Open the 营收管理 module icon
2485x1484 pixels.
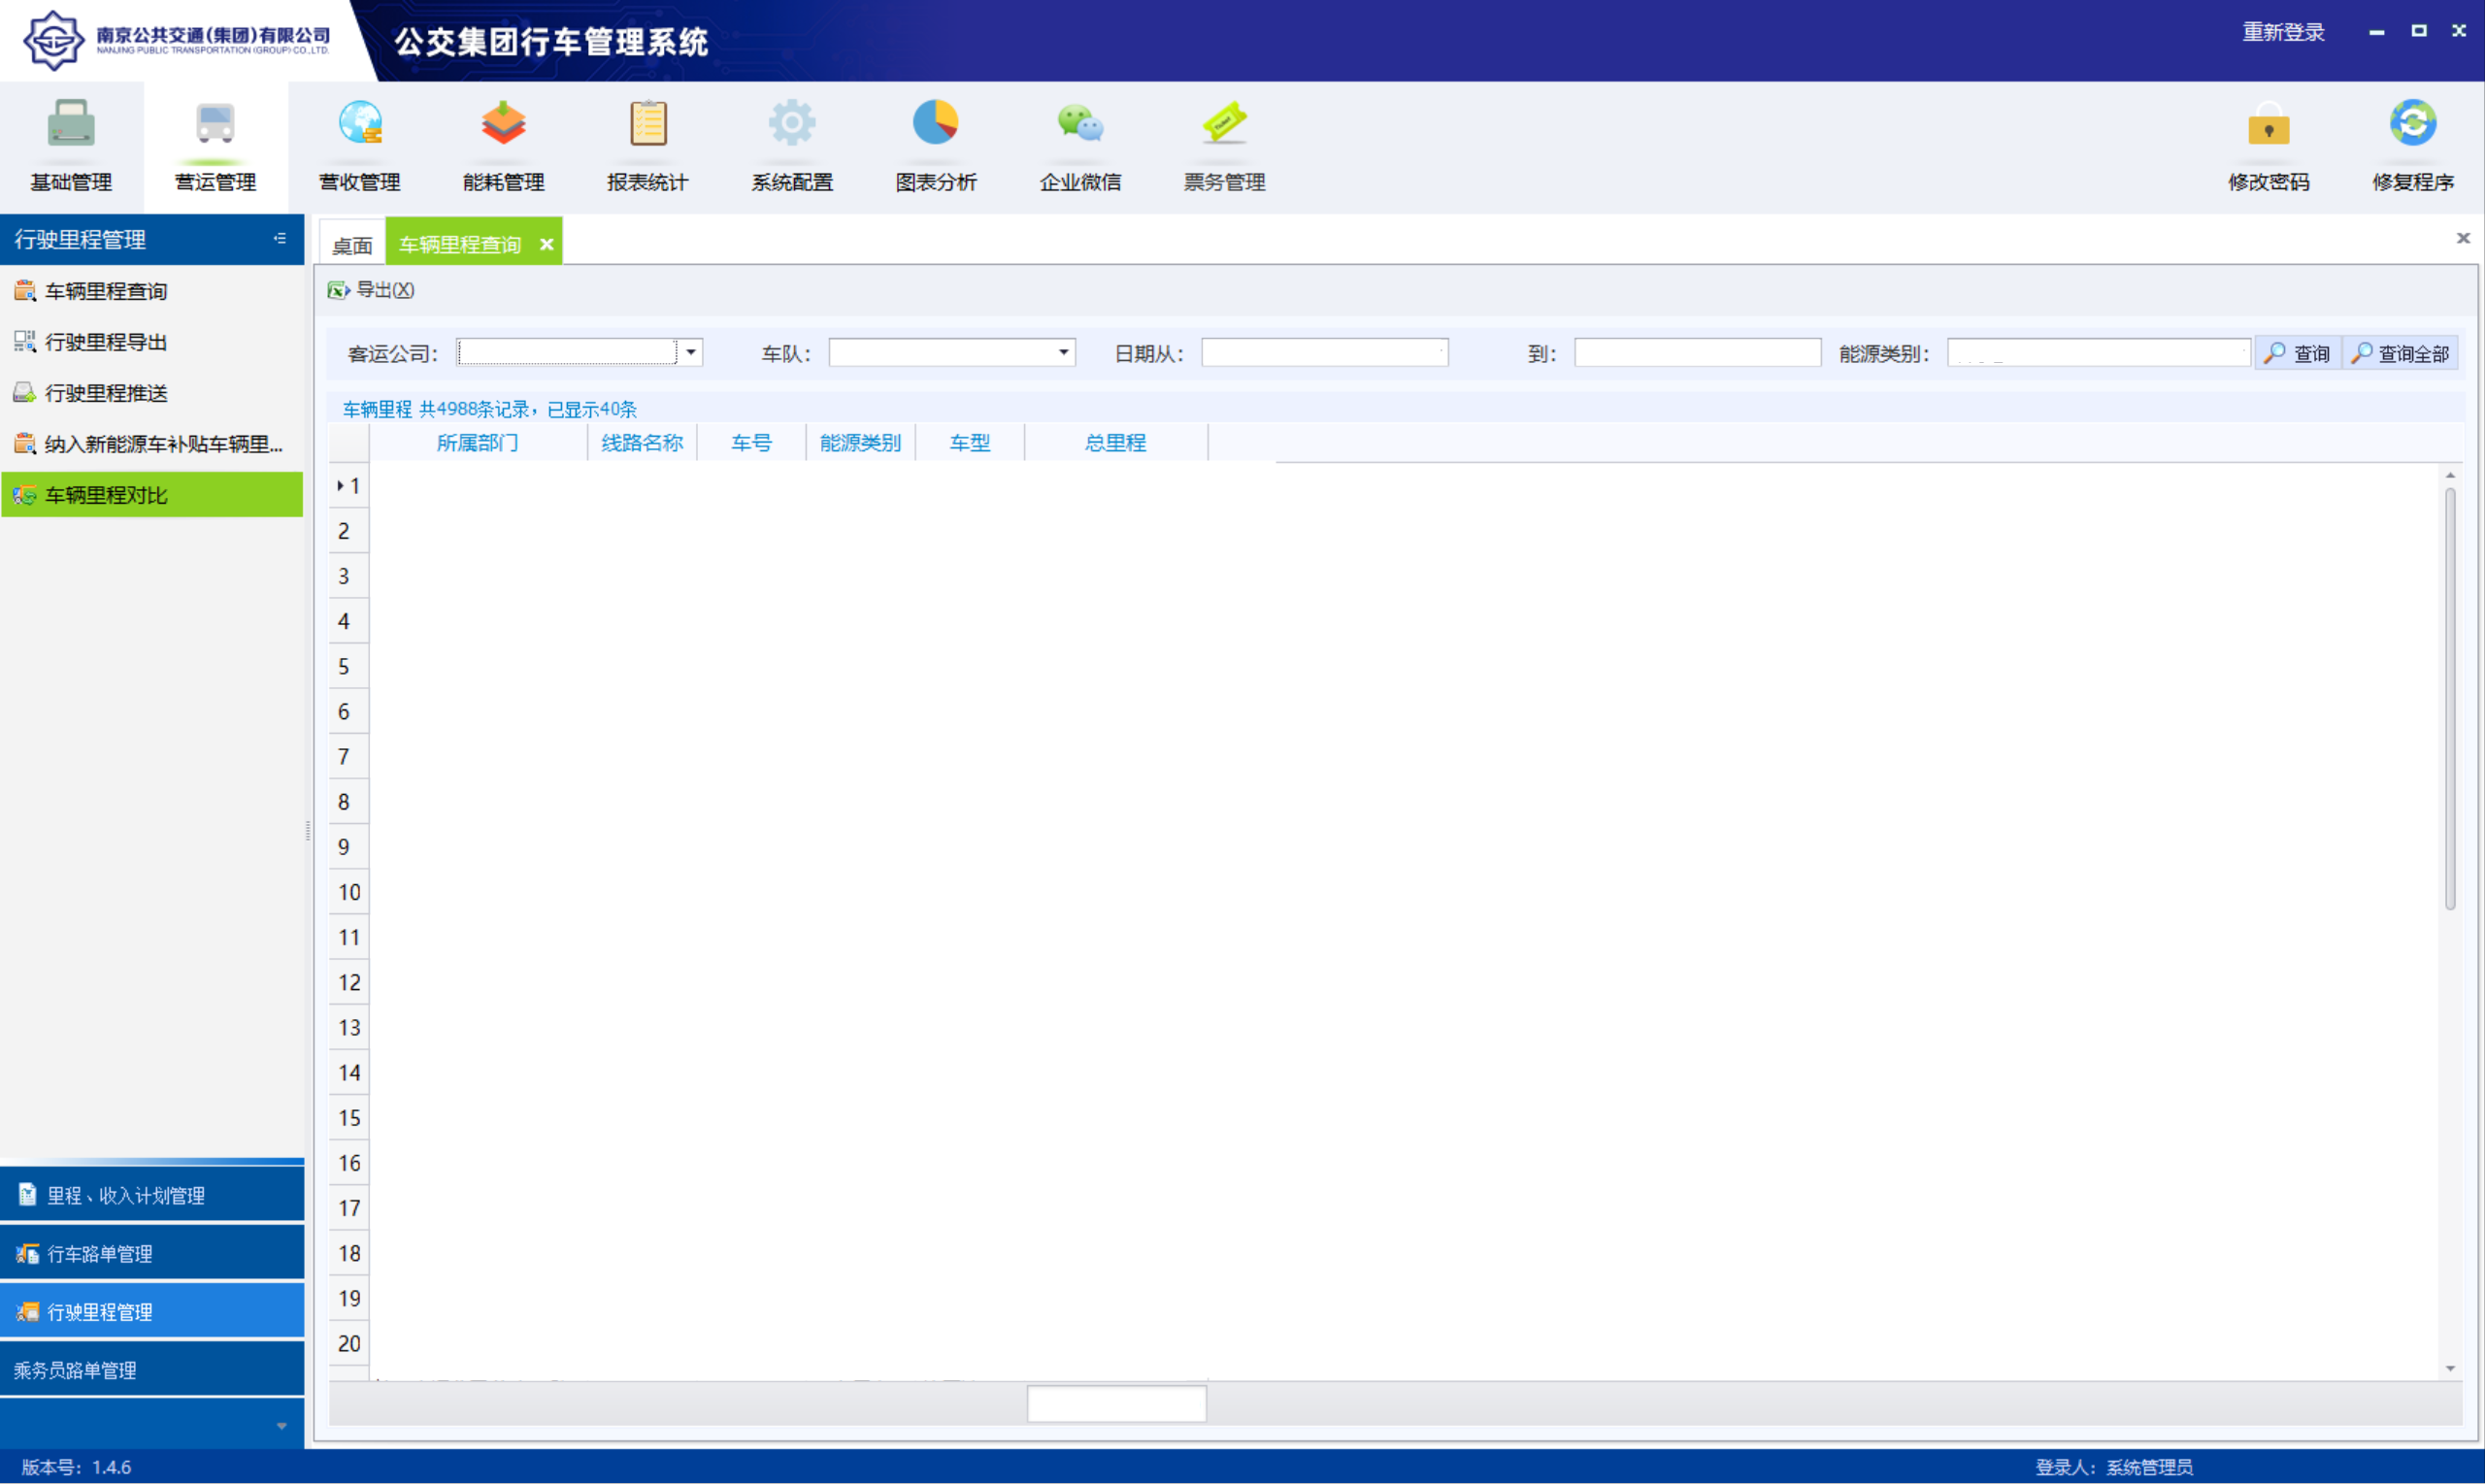360,140
